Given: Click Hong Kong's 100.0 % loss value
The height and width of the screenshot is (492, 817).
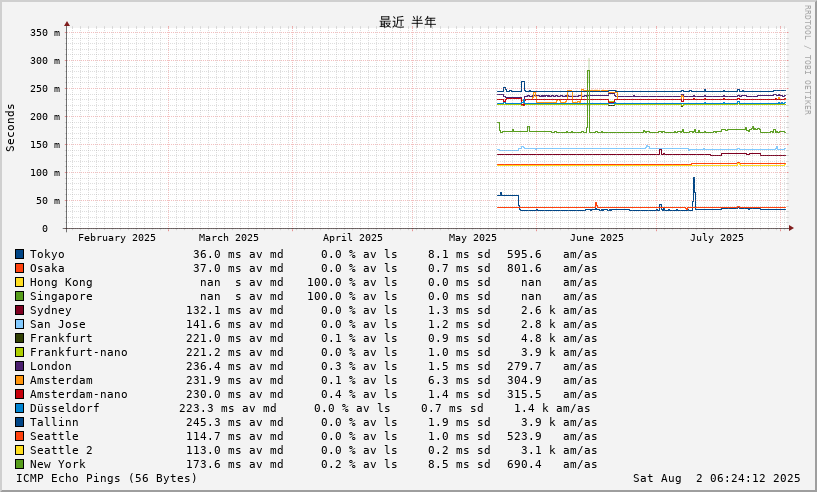Looking at the screenshot, I should tap(331, 282).
